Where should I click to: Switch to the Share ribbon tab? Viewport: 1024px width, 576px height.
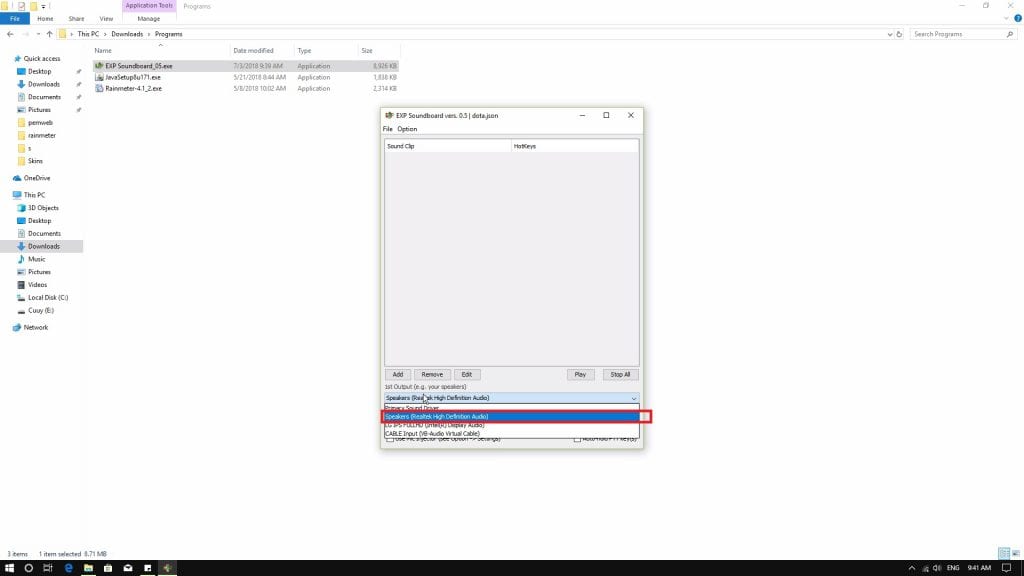coord(76,19)
